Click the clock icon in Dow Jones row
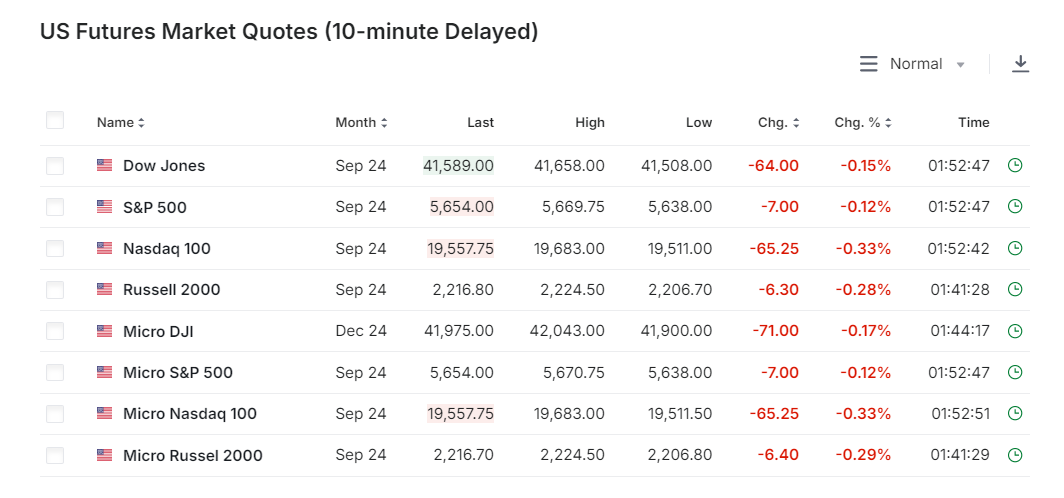Viewport: 1064px width, 498px height. point(1015,165)
